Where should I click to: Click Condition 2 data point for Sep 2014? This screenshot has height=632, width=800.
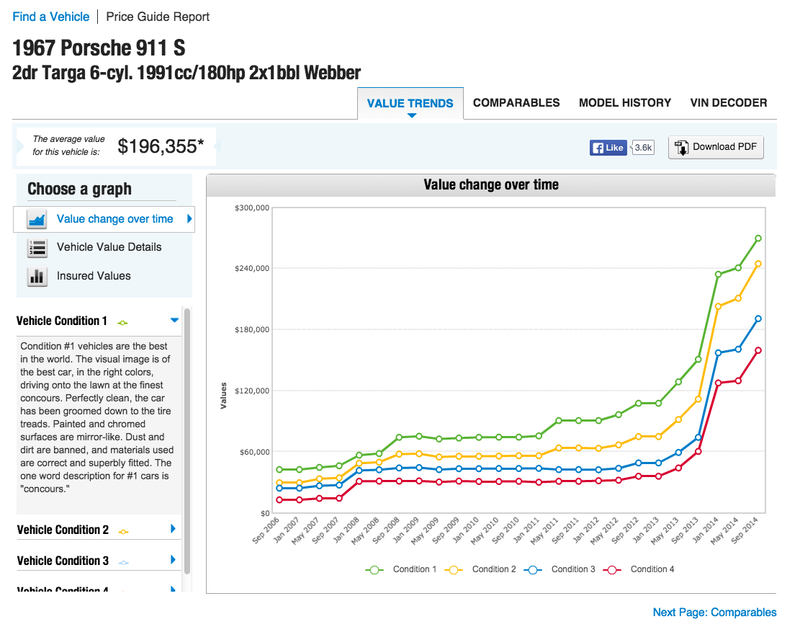pos(758,264)
